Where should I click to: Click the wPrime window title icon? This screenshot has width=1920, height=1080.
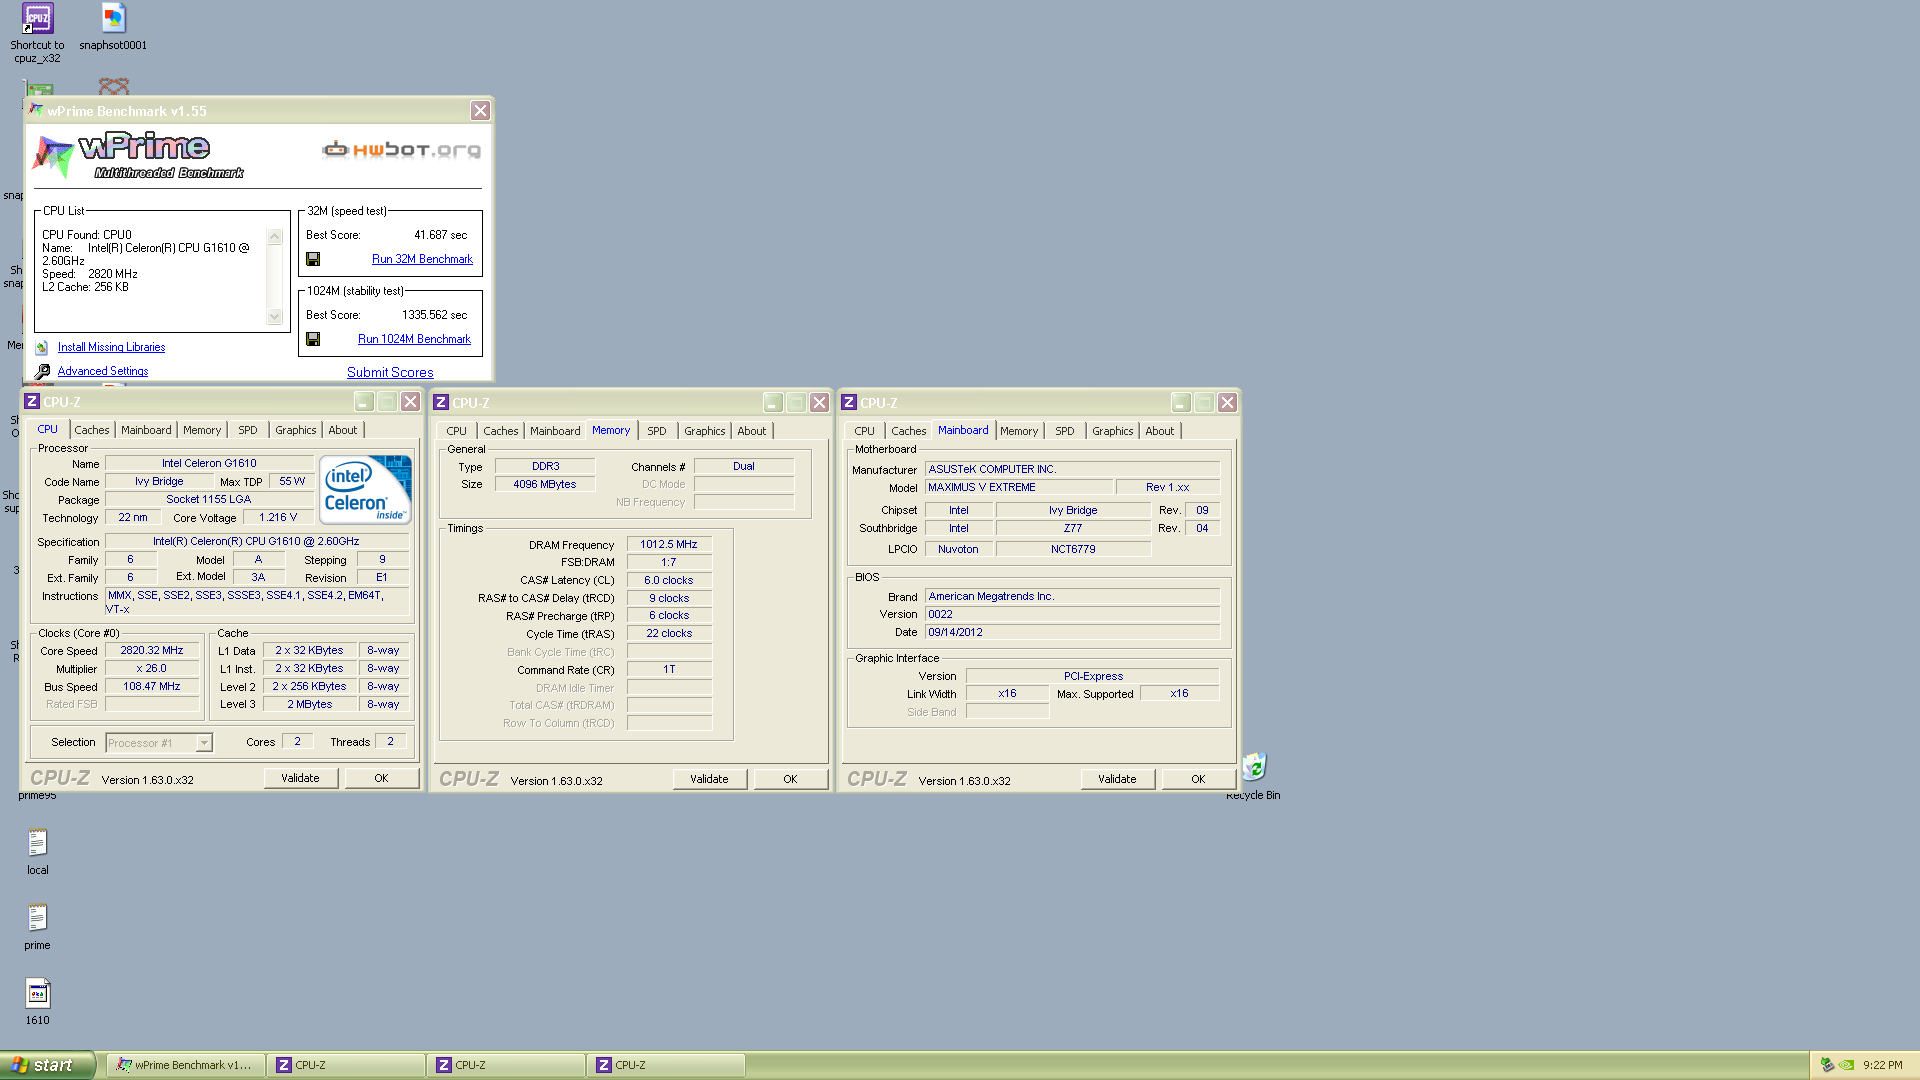(x=36, y=110)
